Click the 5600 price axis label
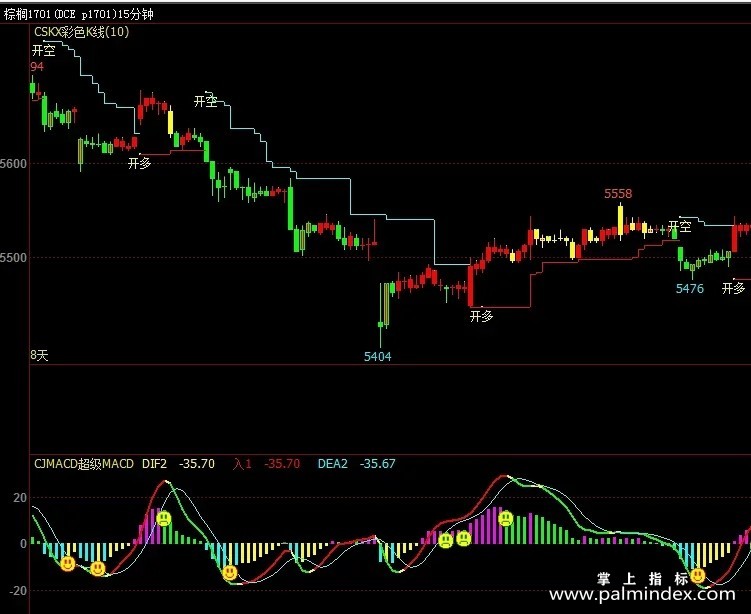751x614 pixels. pyautogui.click(x=13, y=163)
